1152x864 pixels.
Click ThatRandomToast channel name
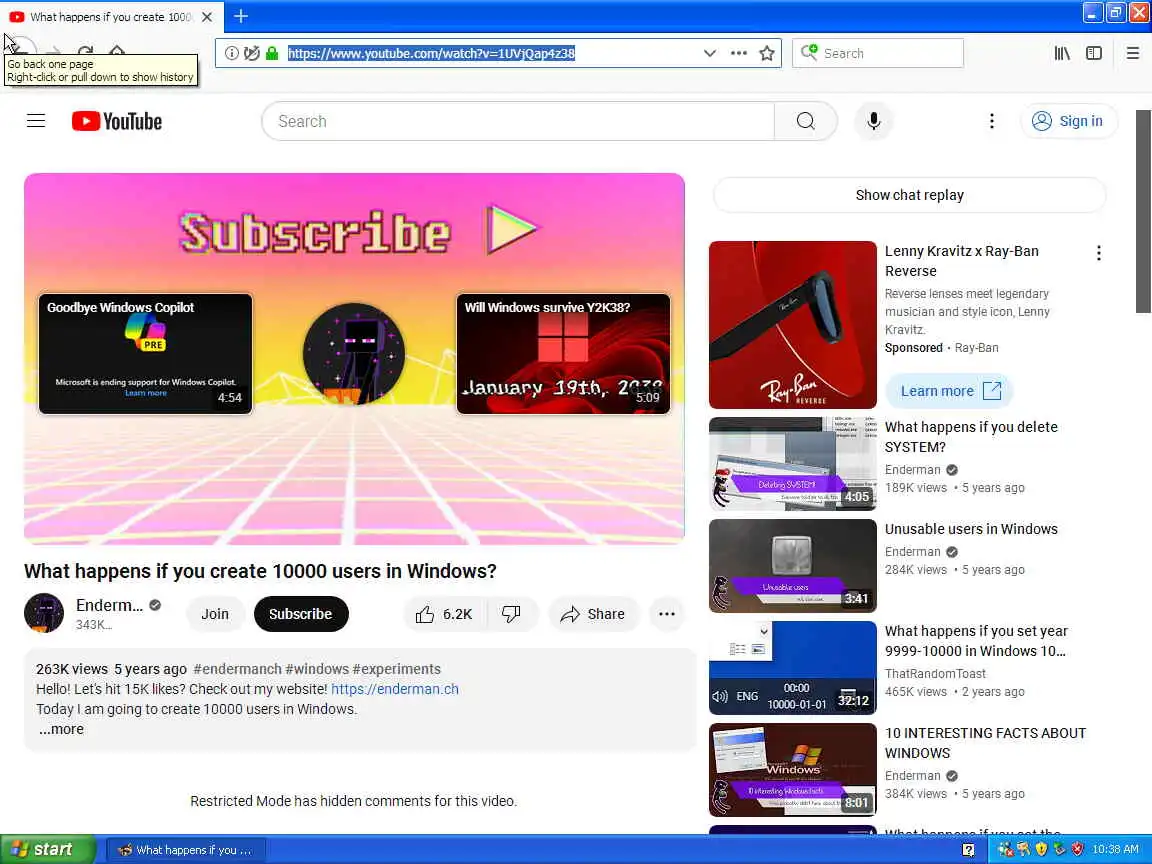pos(935,674)
